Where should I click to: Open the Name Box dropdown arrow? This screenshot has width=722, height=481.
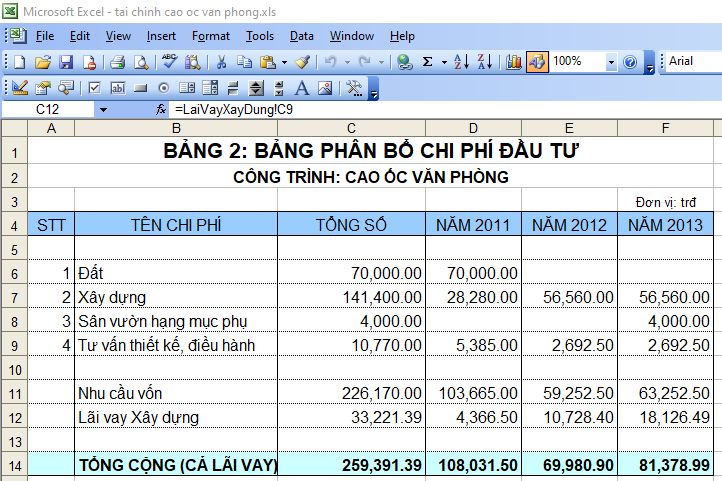[x=103, y=108]
